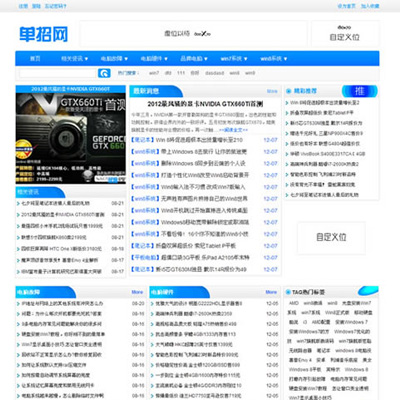400x400 pixels.
Task: Open the 最新消息 section tab
Action: click(x=146, y=91)
